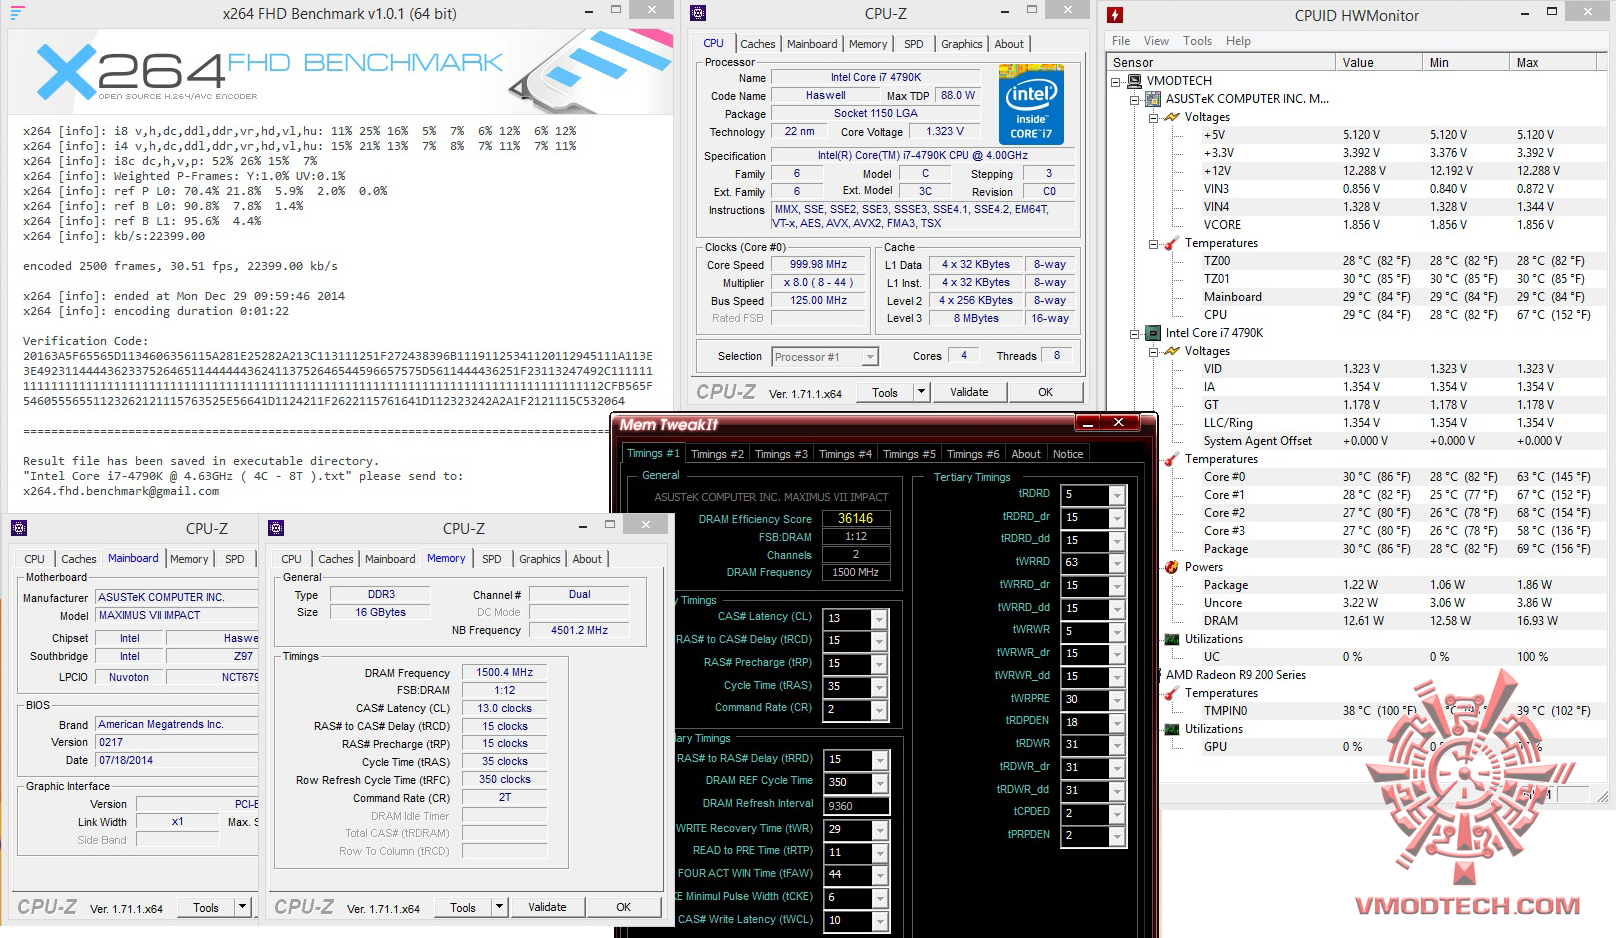The height and width of the screenshot is (938, 1616).
Task: Click the Voltages icon under ASUSTeK COMPUTER
Action: 1172,117
